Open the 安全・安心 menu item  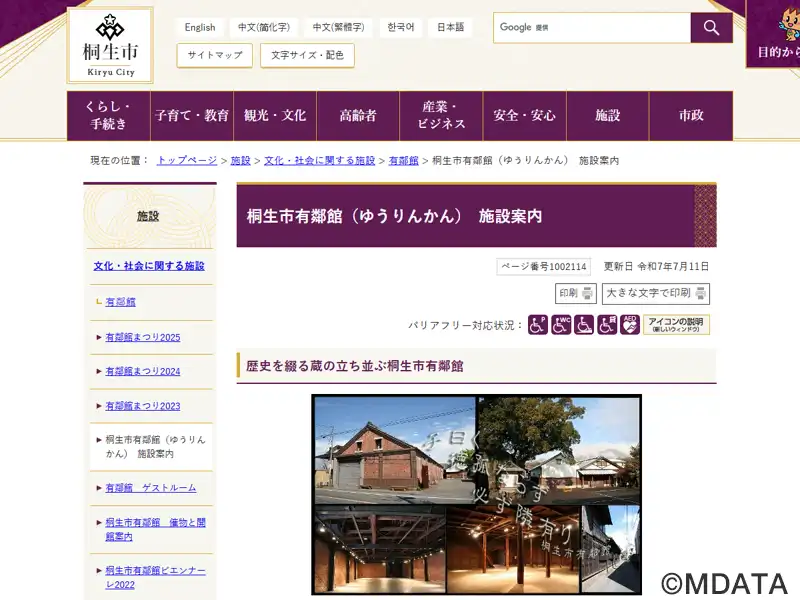(524, 116)
